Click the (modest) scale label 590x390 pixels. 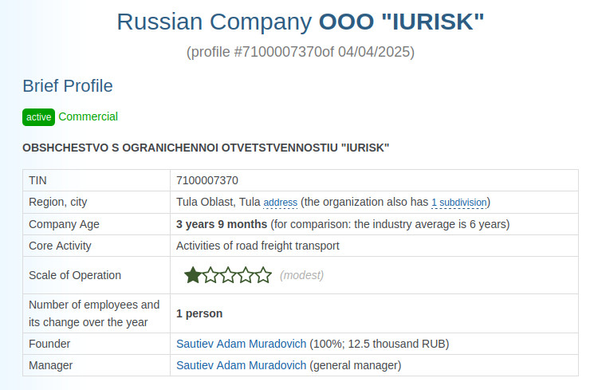301,275
